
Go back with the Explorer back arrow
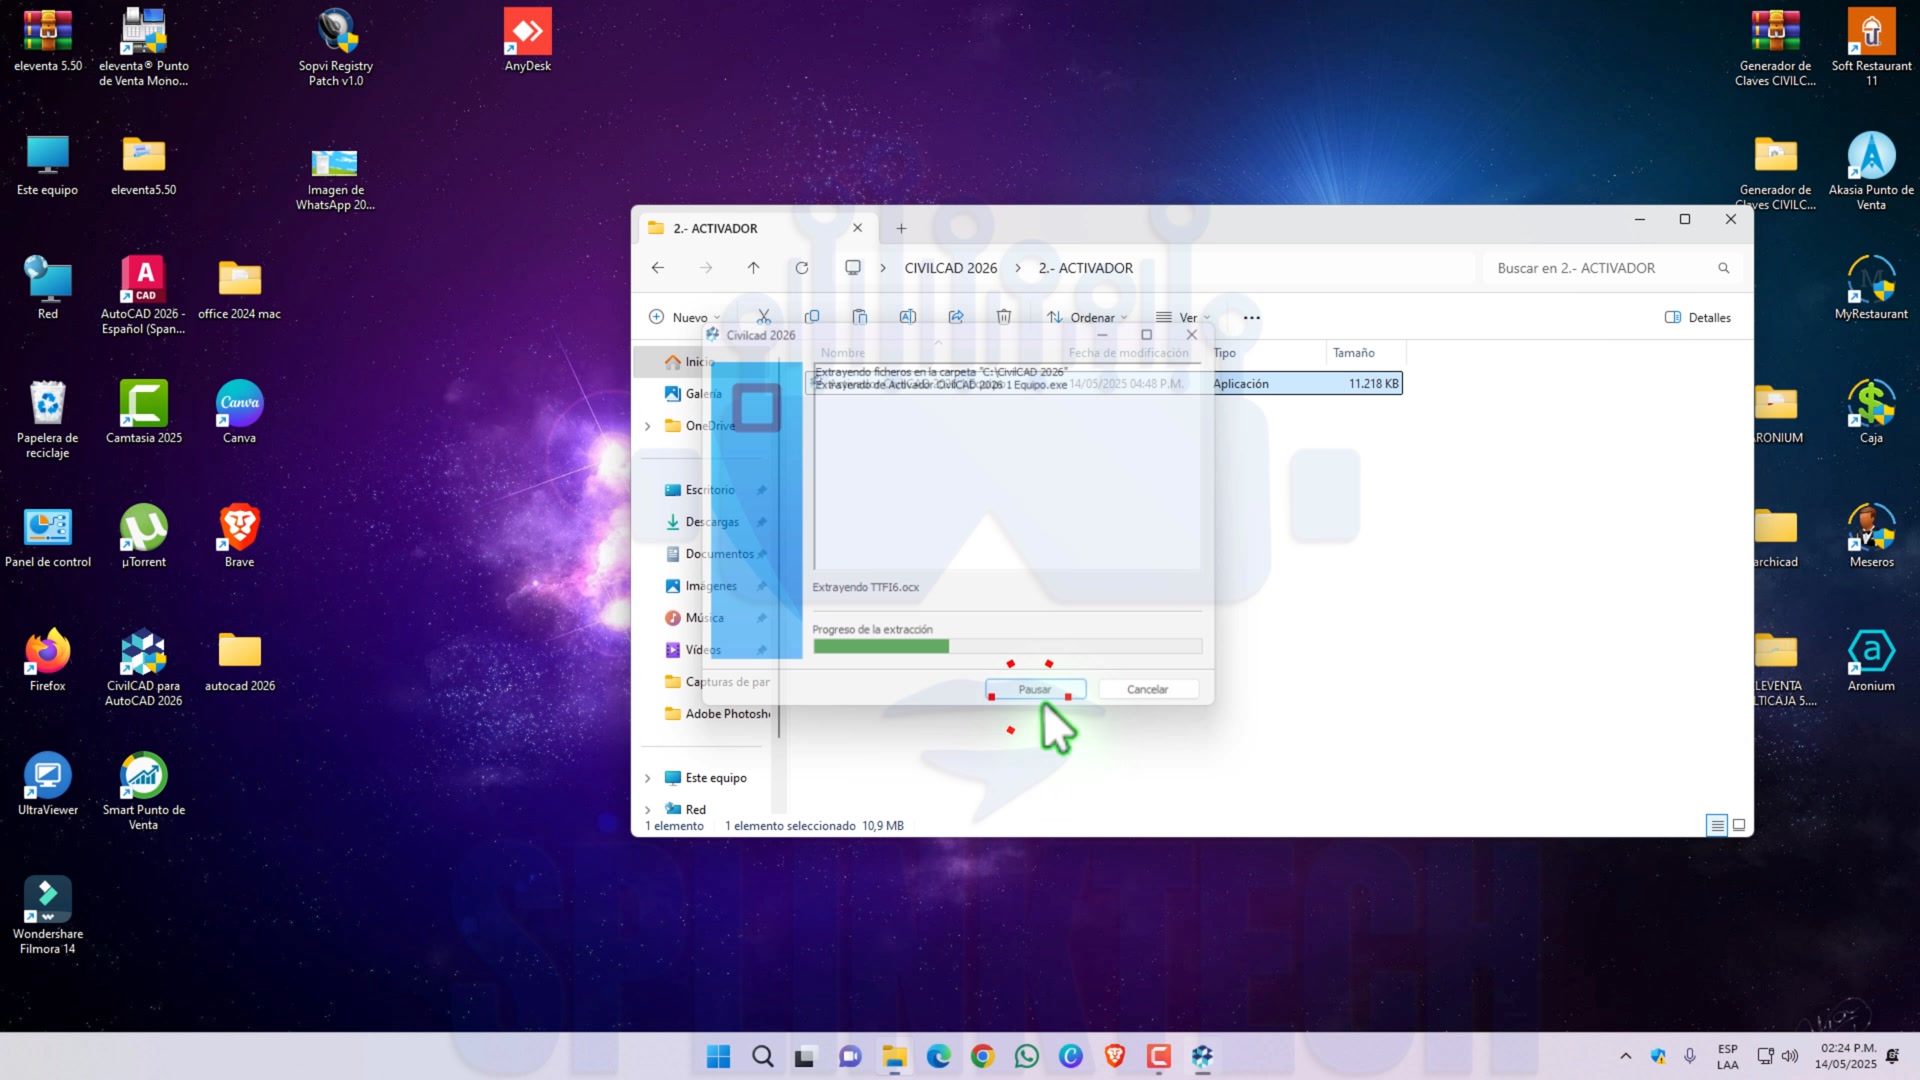click(x=658, y=268)
